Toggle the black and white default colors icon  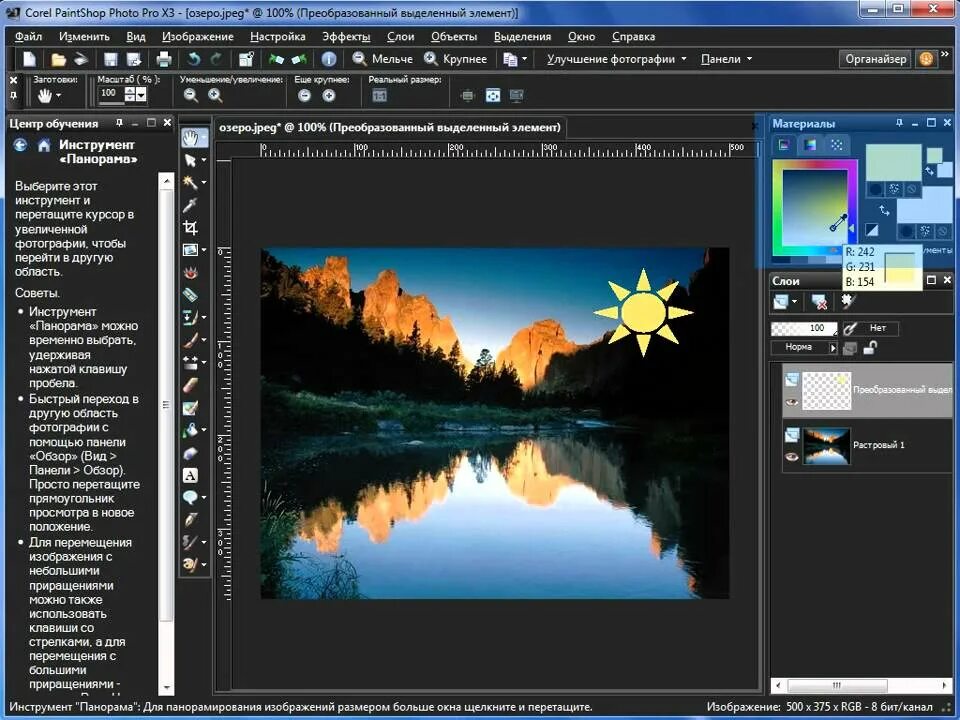coord(871,230)
